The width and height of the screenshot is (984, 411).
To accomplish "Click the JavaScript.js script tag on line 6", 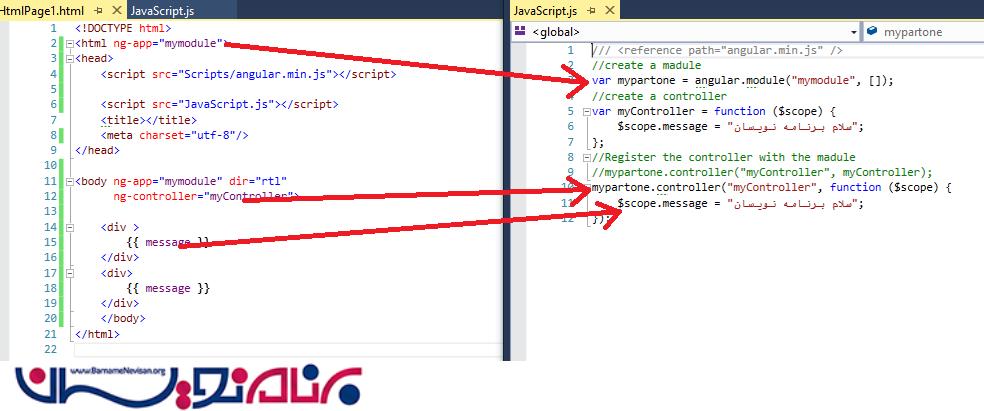I will (220, 104).
